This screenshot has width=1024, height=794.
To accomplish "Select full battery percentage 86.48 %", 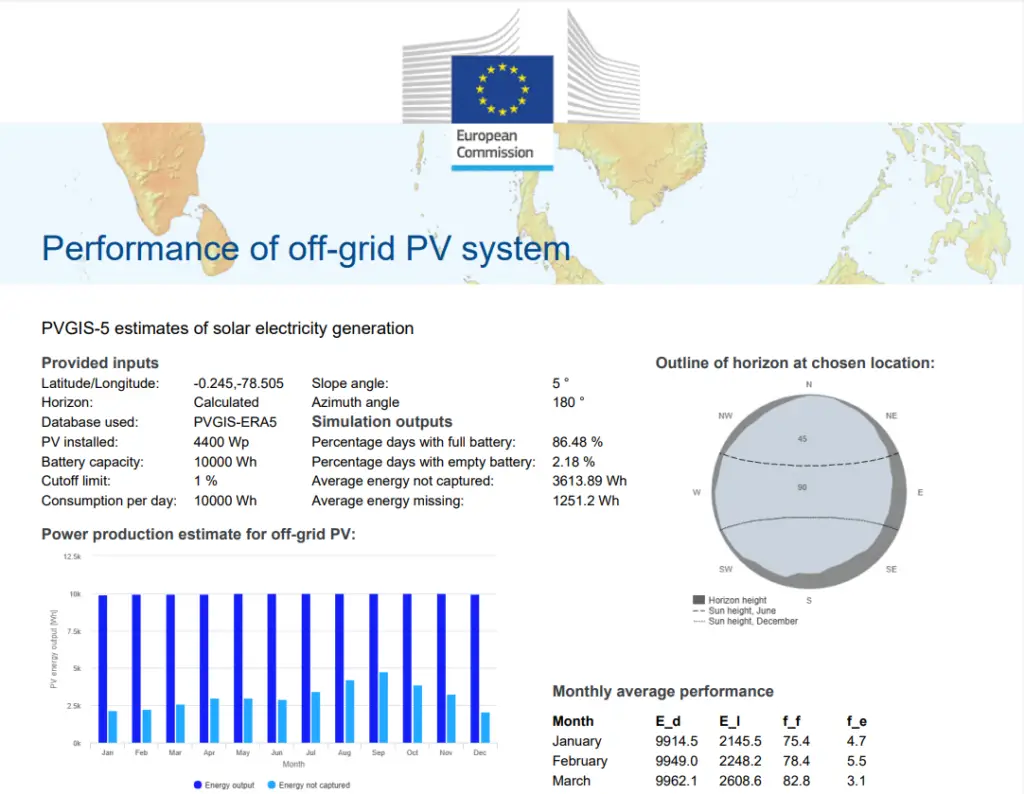I will pyautogui.click(x=577, y=442).
